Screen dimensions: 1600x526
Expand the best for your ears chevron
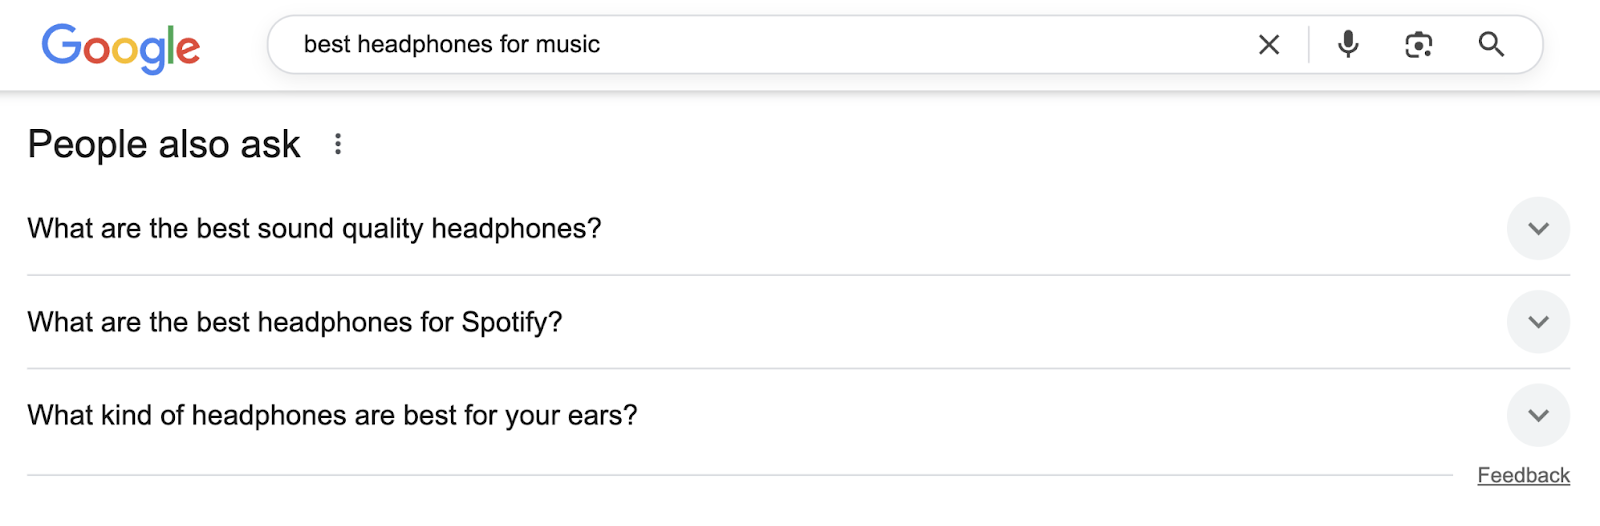[1538, 415]
